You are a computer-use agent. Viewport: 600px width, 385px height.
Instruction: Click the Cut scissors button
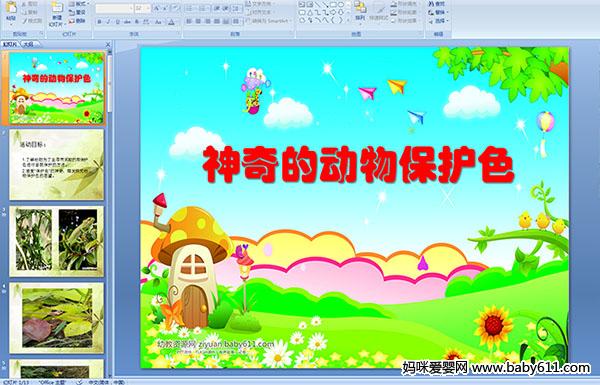click(x=31, y=4)
